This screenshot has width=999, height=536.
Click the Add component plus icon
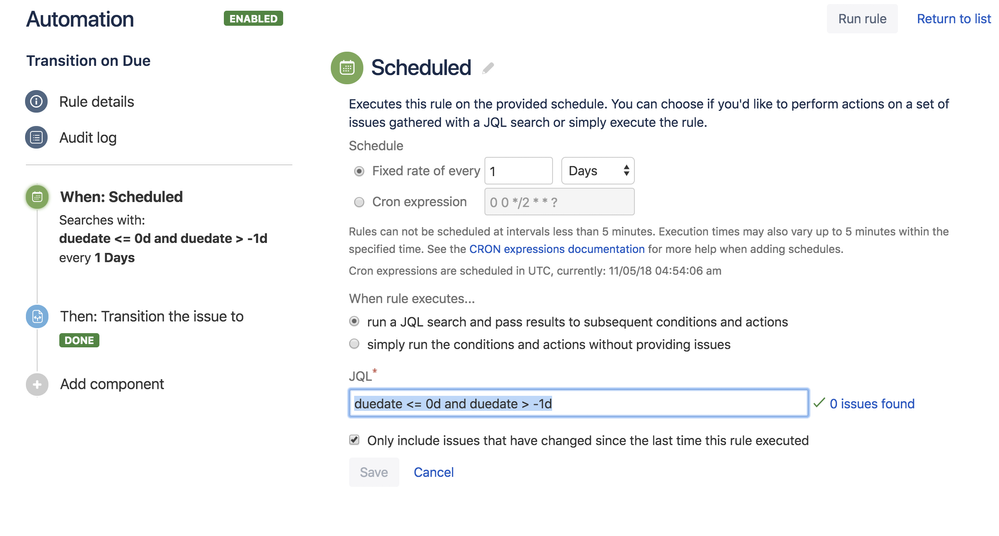tap(37, 384)
